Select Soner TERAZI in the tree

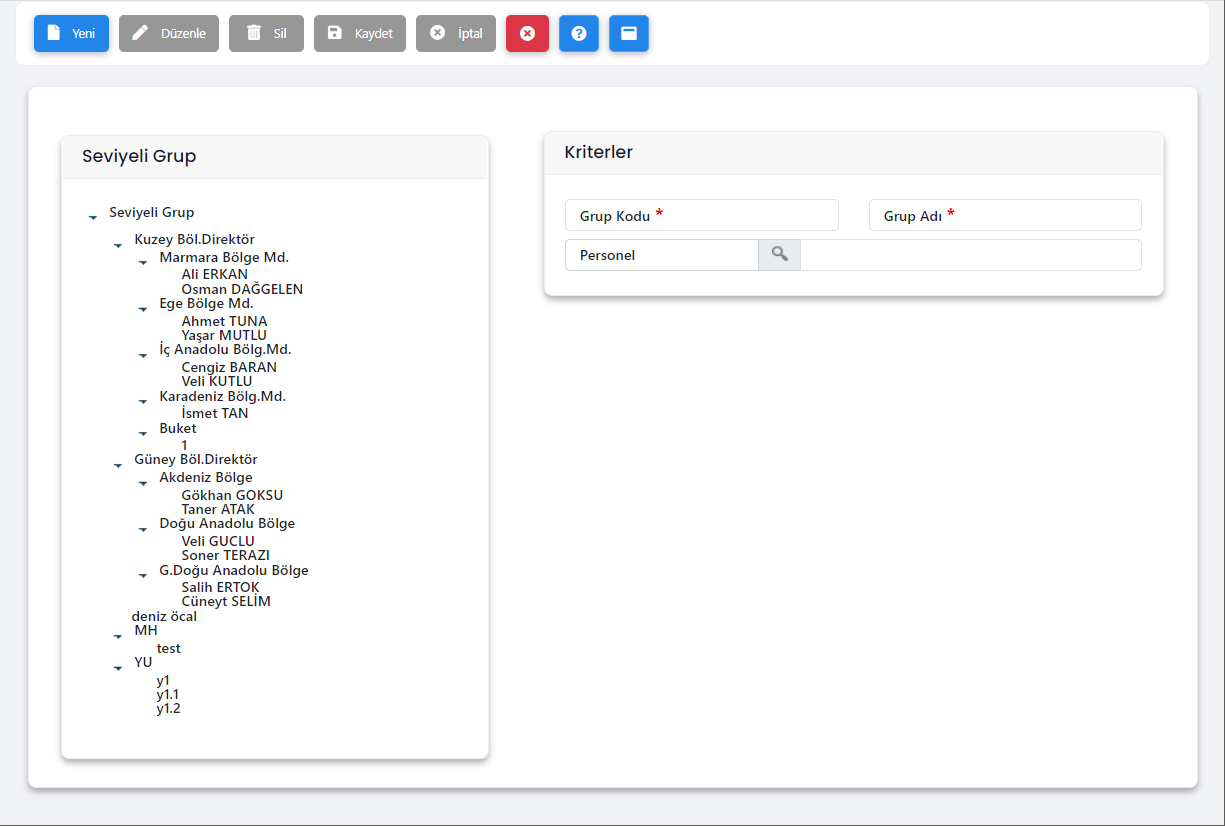click(x=226, y=555)
